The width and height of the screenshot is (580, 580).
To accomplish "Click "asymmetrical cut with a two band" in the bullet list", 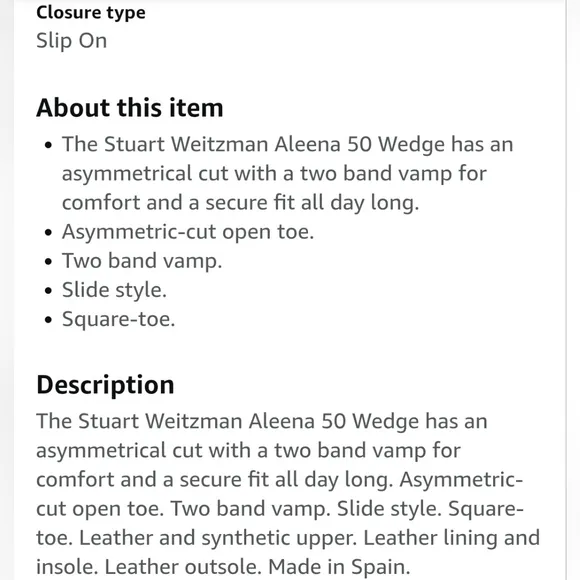I will (227, 174).
